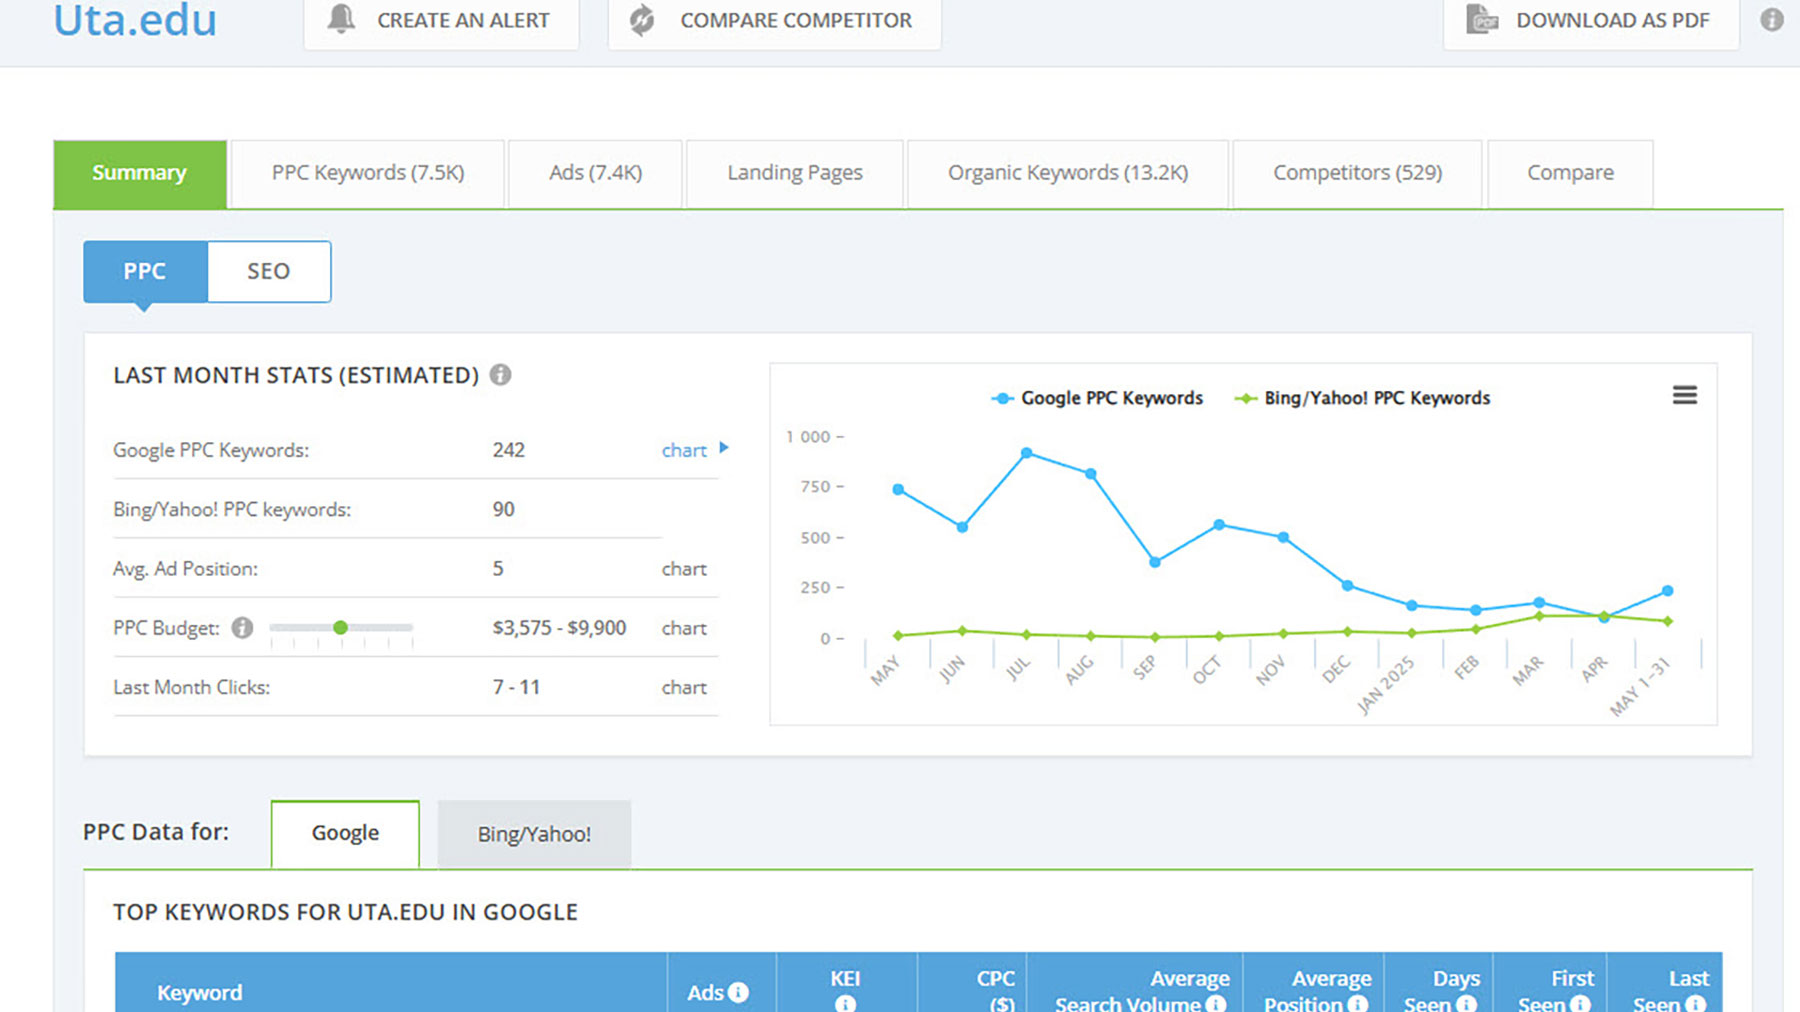Click the Top Keywords for Uta.edu in Google heading
This screenshot has height=1012, width=1800.
[345, 912]
